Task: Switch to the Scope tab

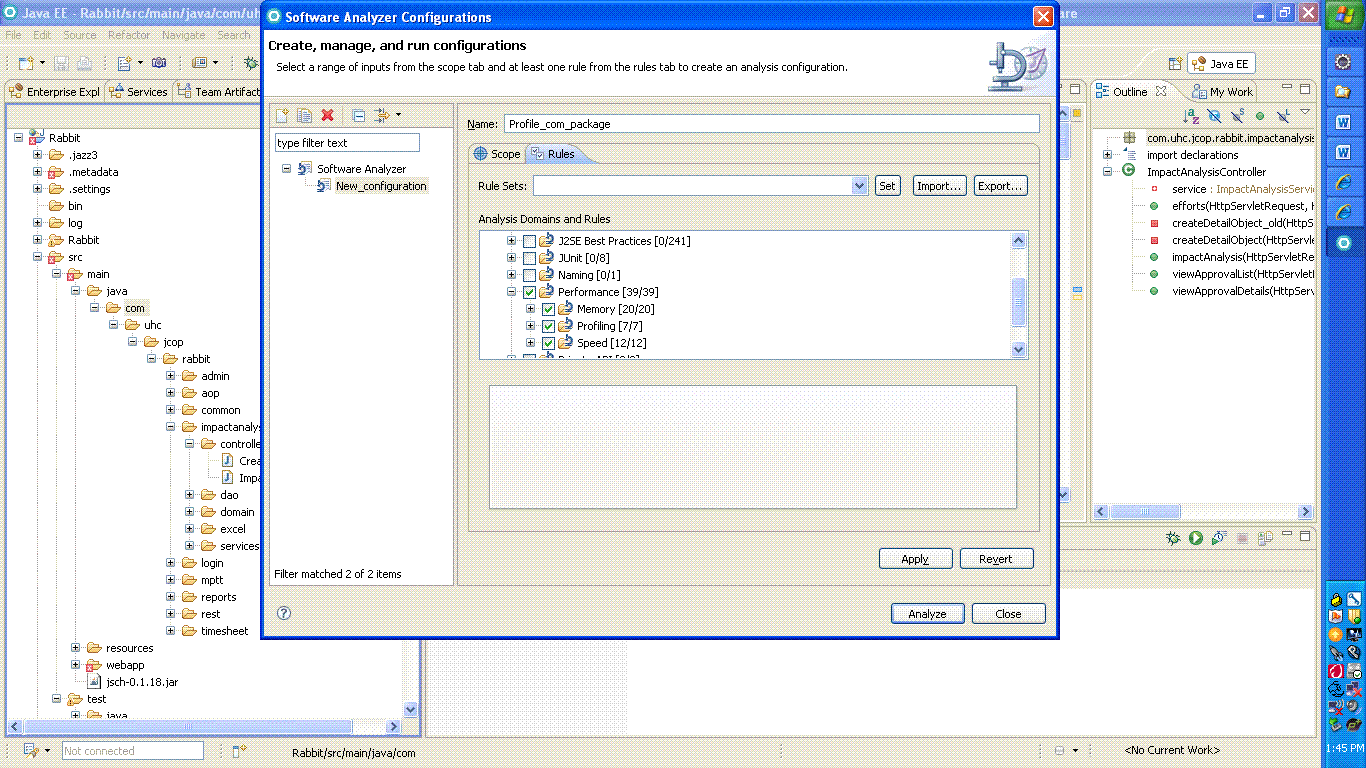Action: pos(497,154)
